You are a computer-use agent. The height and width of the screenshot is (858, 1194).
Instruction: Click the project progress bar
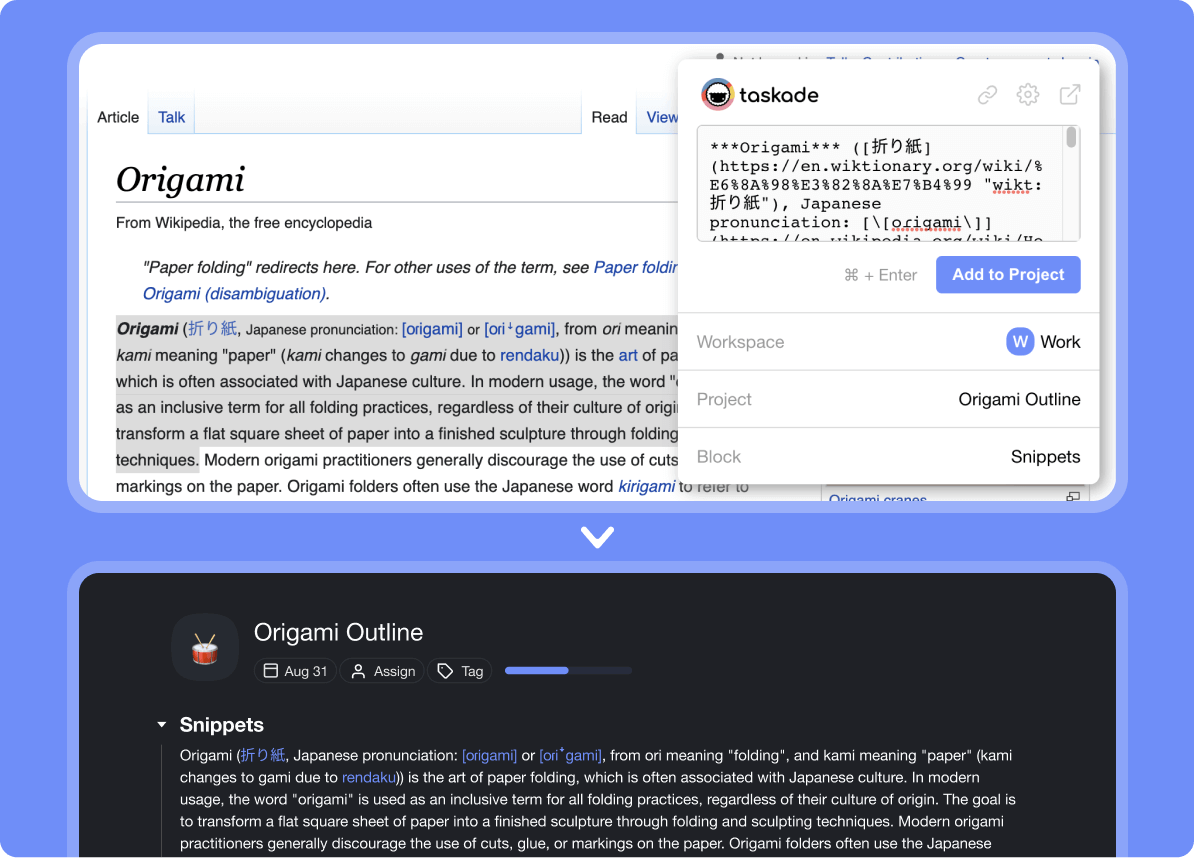568,671
